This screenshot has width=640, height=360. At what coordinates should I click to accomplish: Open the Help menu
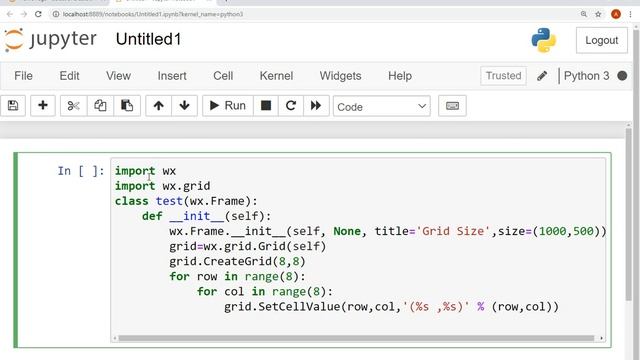click(x=400, y=76)
